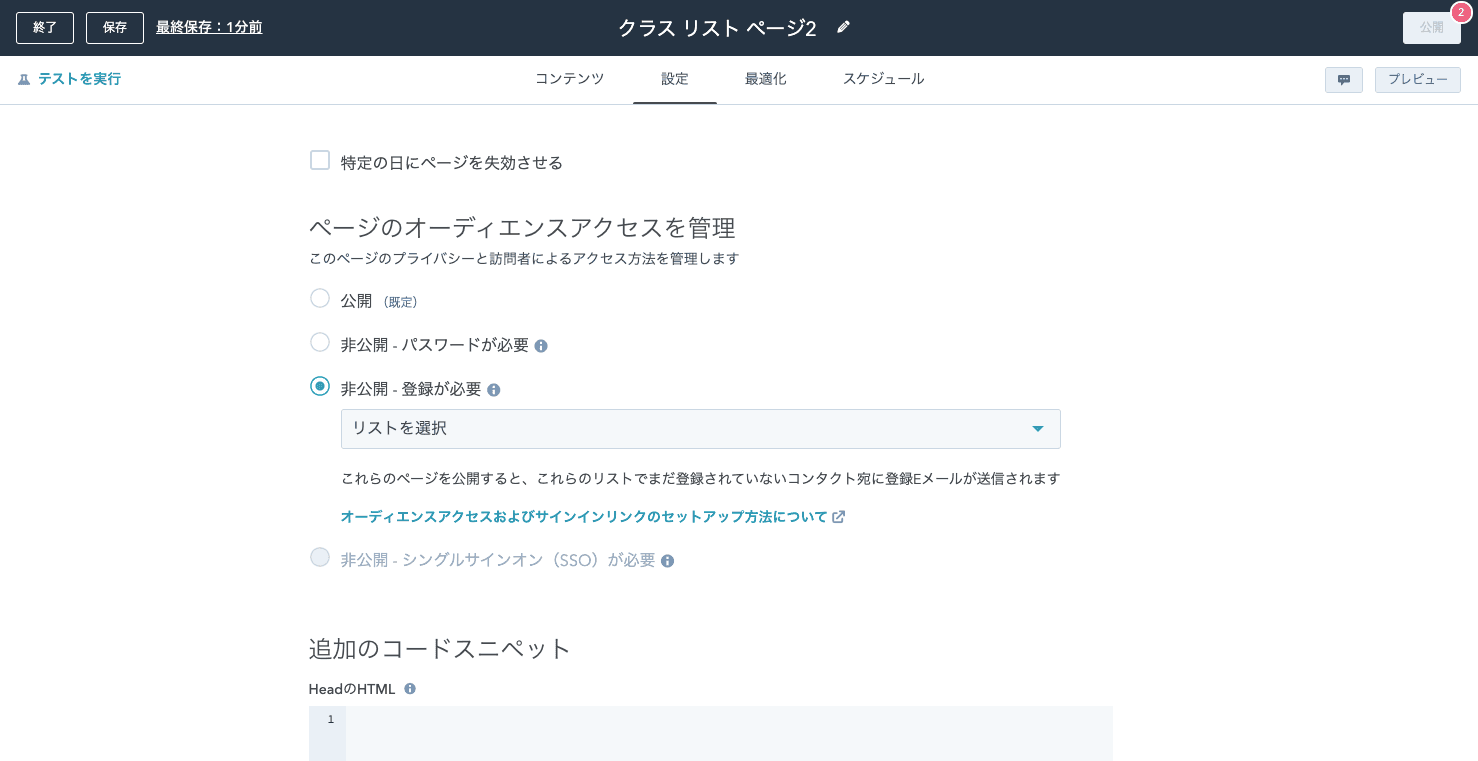Viewport: 1478px width, 761px height.
Task: Enable 特定の日にページを失効させる checkbox
Action: coord(320,160)
